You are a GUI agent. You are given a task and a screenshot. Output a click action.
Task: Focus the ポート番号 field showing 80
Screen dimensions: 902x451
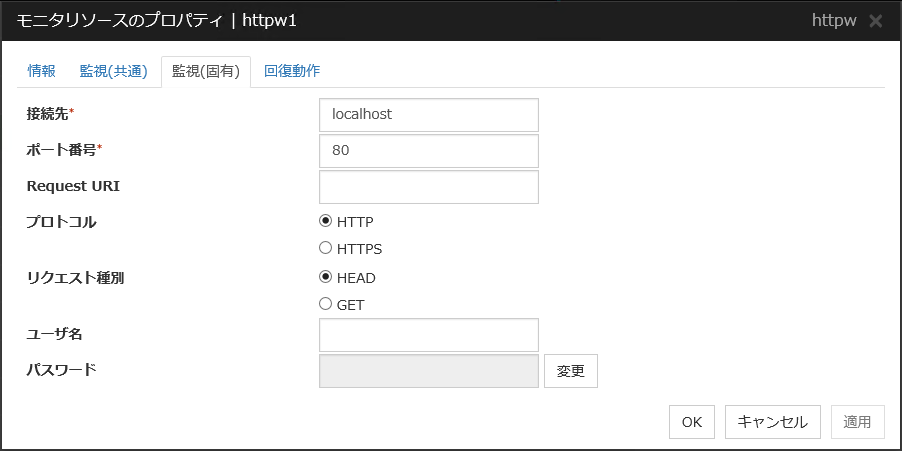click(x=428, y=151)
